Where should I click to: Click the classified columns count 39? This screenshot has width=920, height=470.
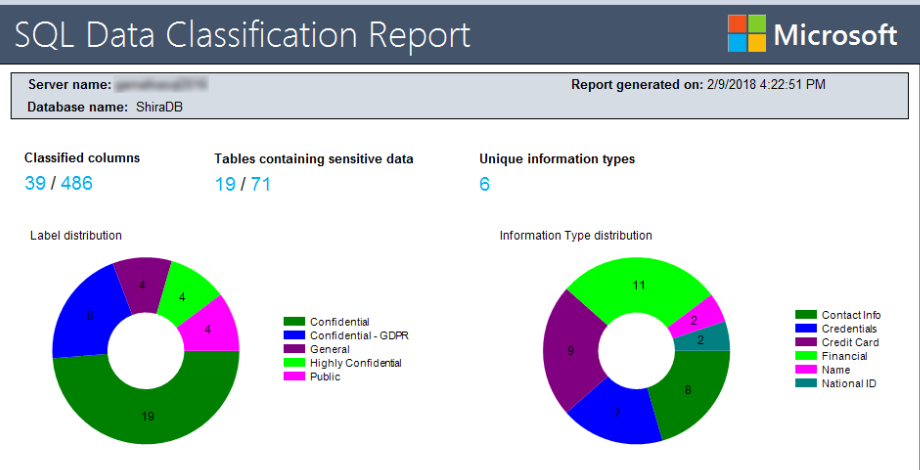pos(35,183)
